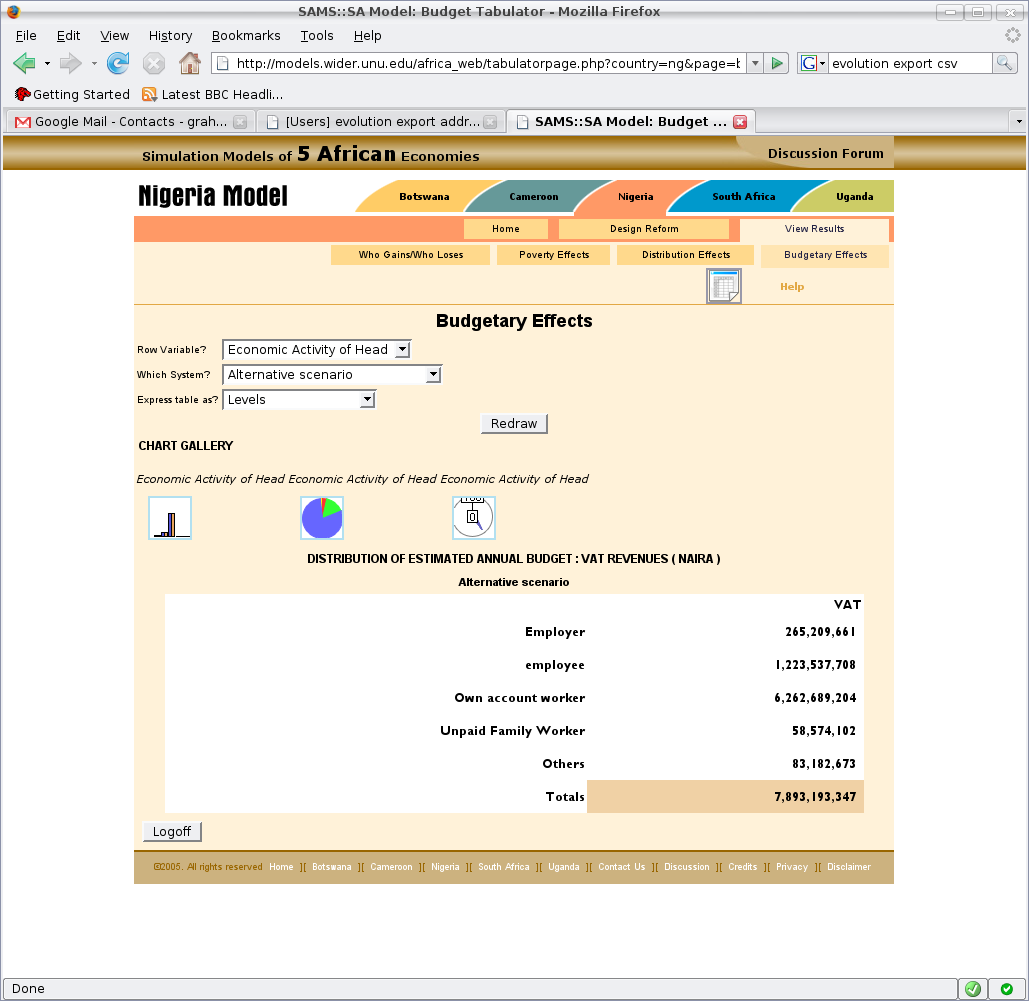The height and width of the screenshot is (1001, 1029).
Task: Click the Logoff button
Action: click(173, 831)
